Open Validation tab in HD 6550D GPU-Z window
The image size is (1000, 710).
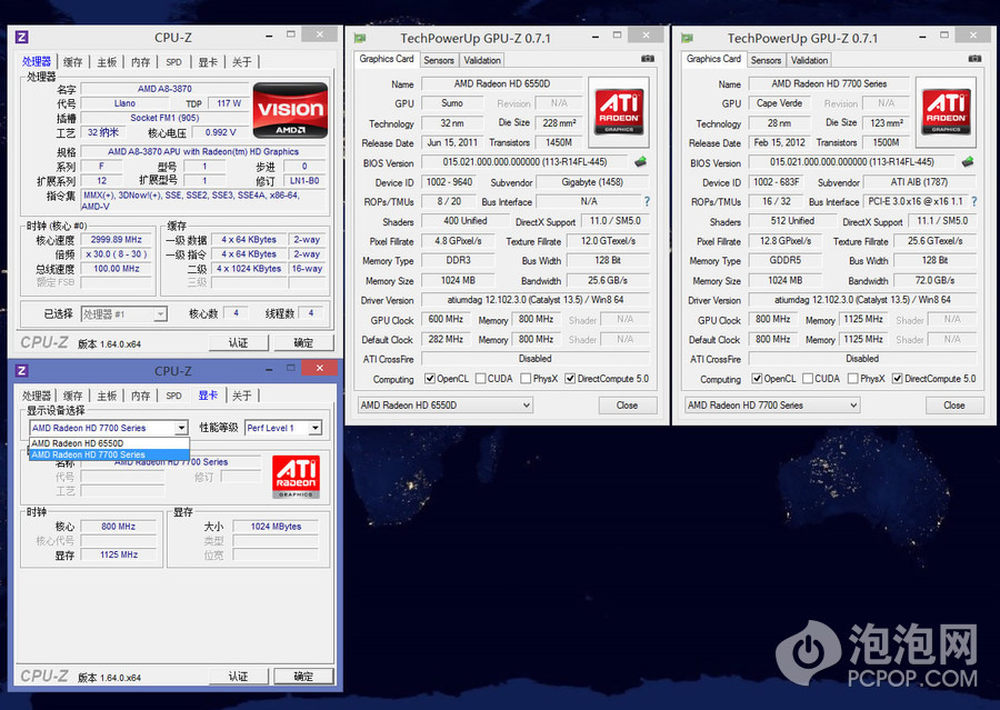click(x=482, y=60)
